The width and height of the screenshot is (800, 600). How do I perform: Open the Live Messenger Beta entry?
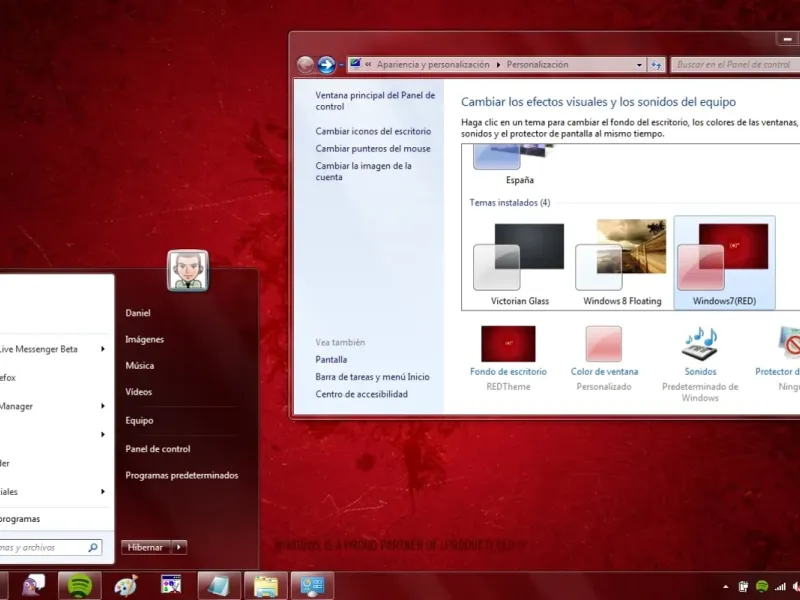click(54, 349)
